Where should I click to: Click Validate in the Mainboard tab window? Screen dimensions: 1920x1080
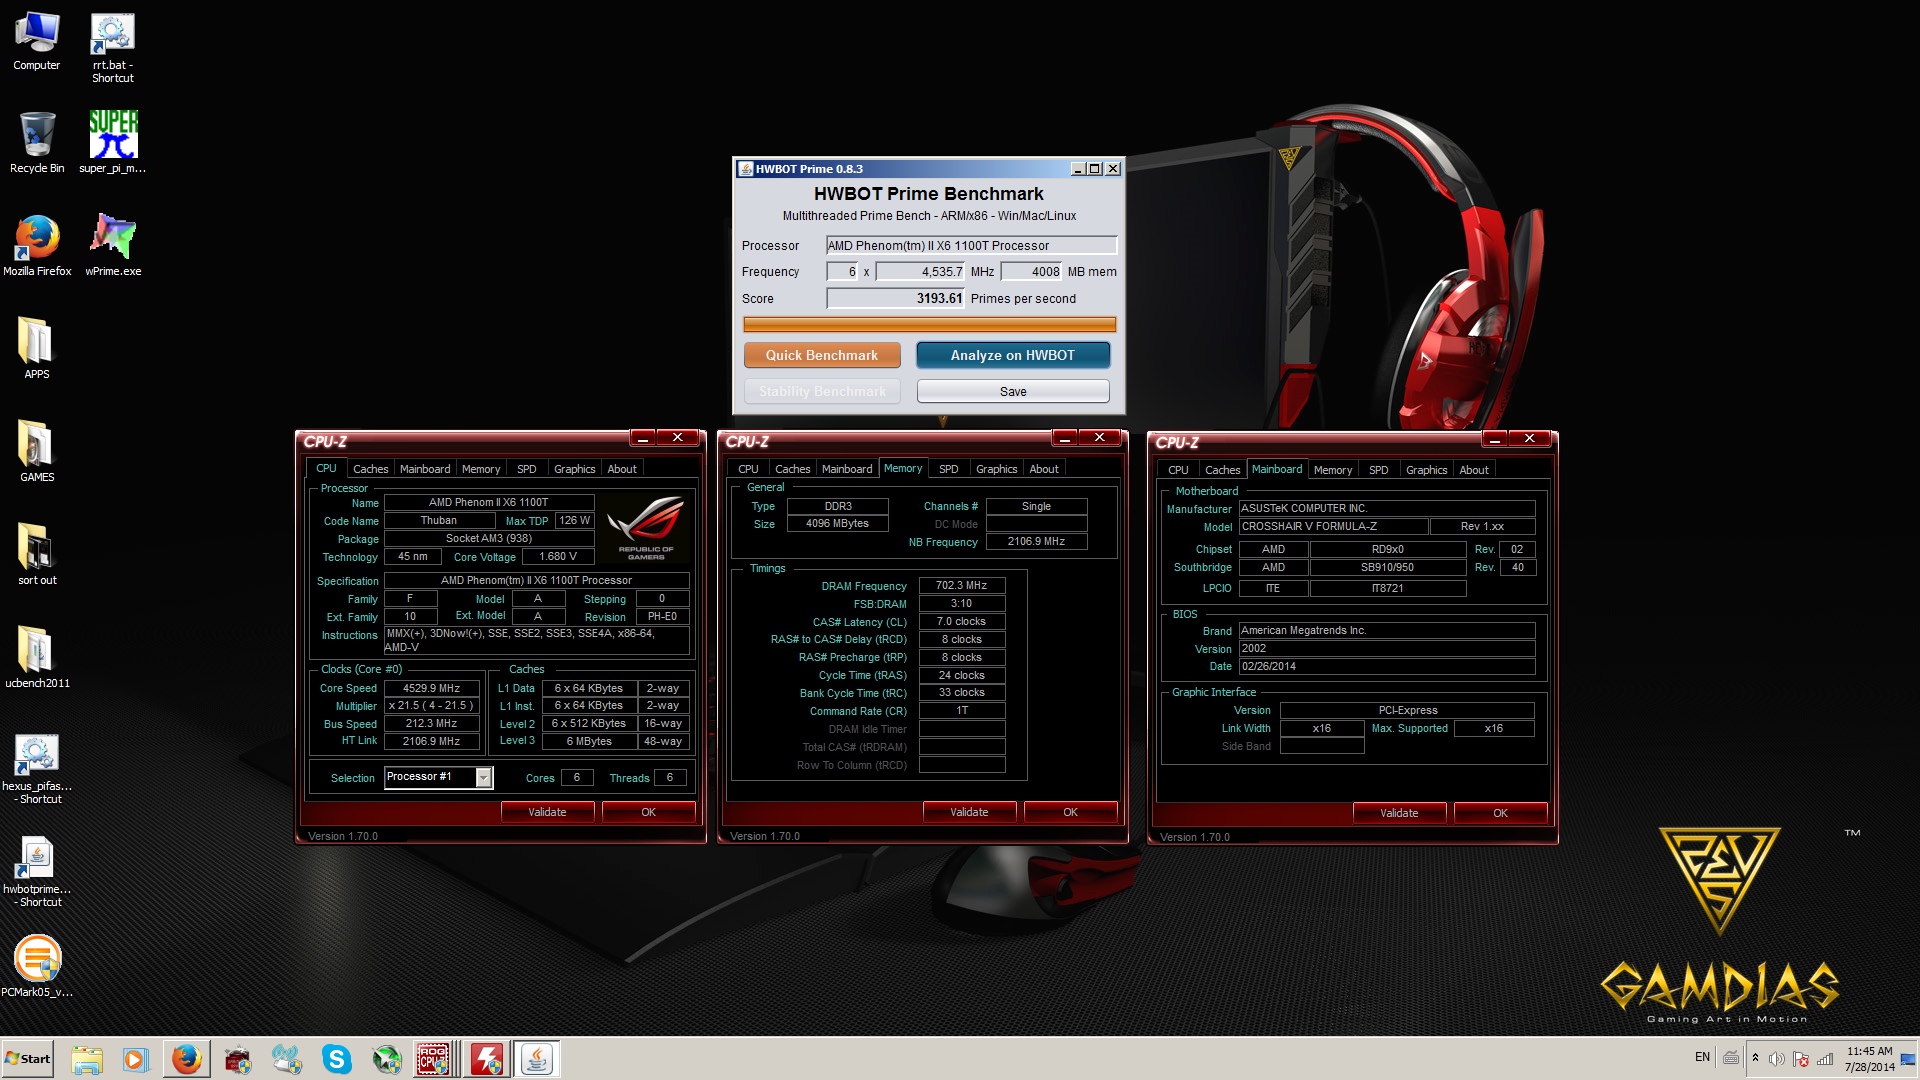click(1399, 813)
